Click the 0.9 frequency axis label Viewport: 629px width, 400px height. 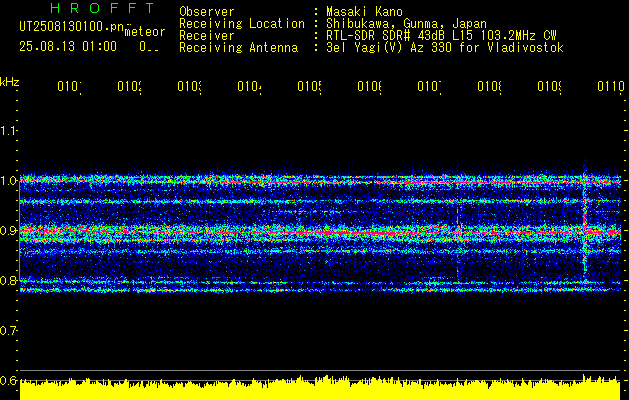click(8, 231)
